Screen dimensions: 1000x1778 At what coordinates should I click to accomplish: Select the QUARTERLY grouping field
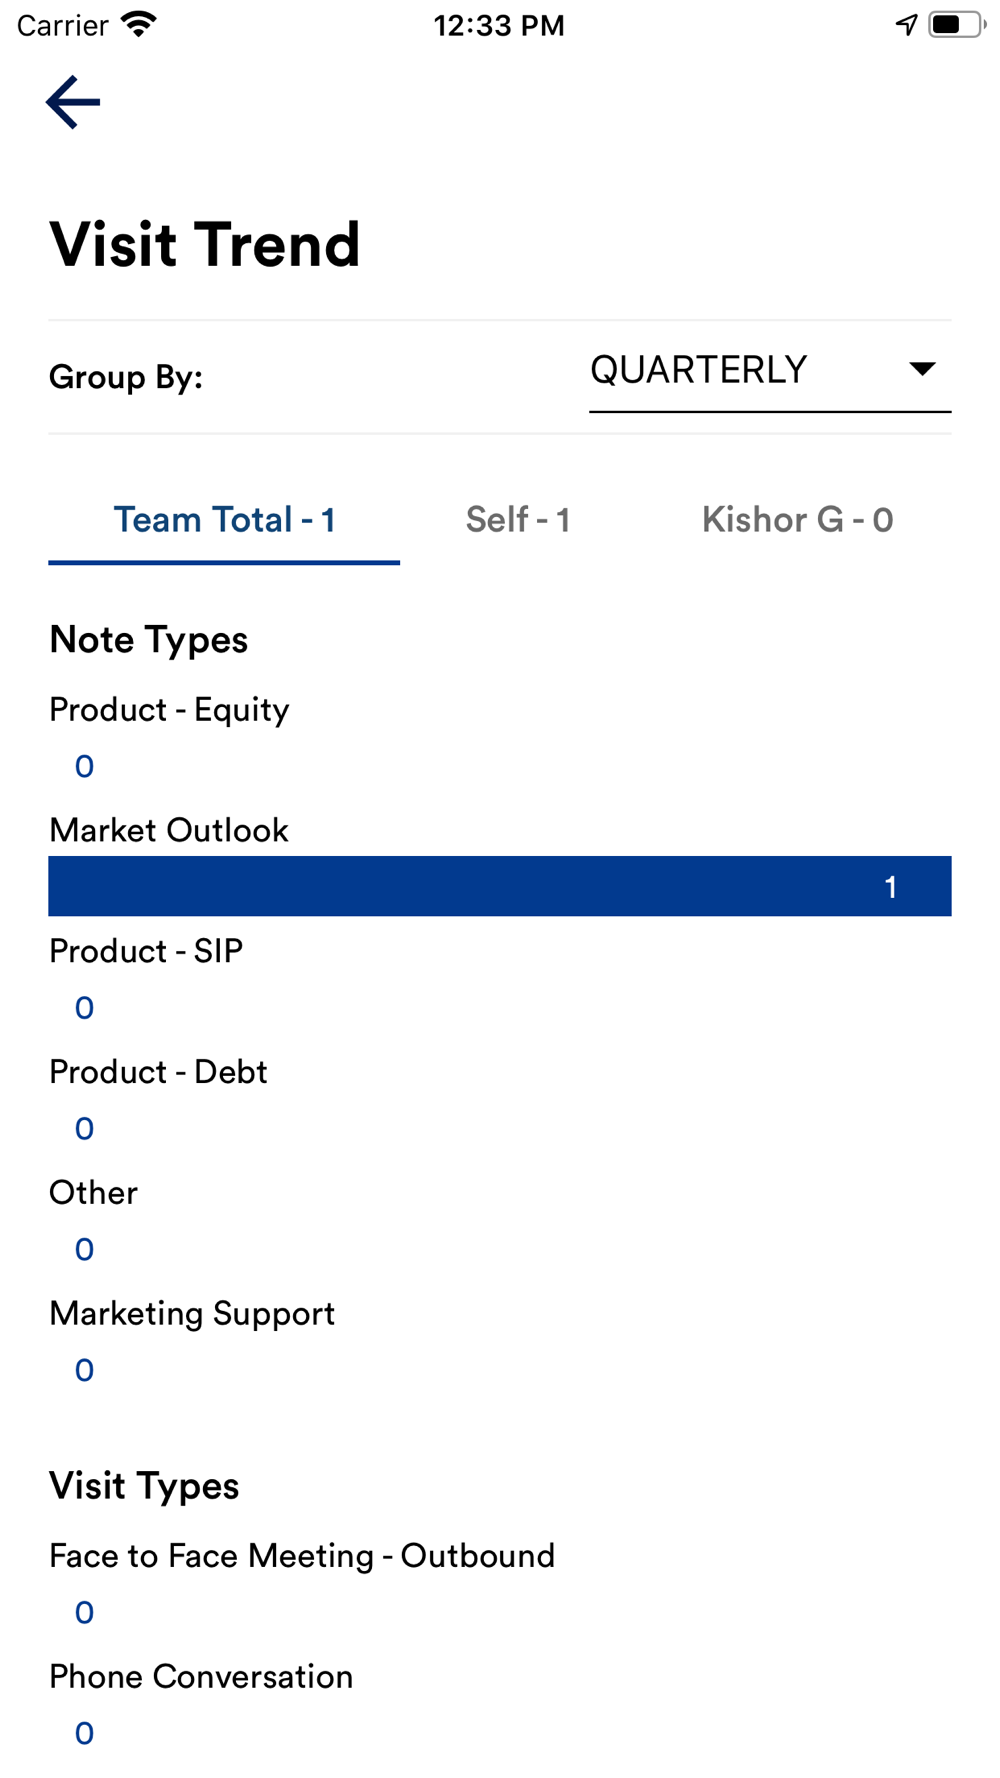coord(699,370)
